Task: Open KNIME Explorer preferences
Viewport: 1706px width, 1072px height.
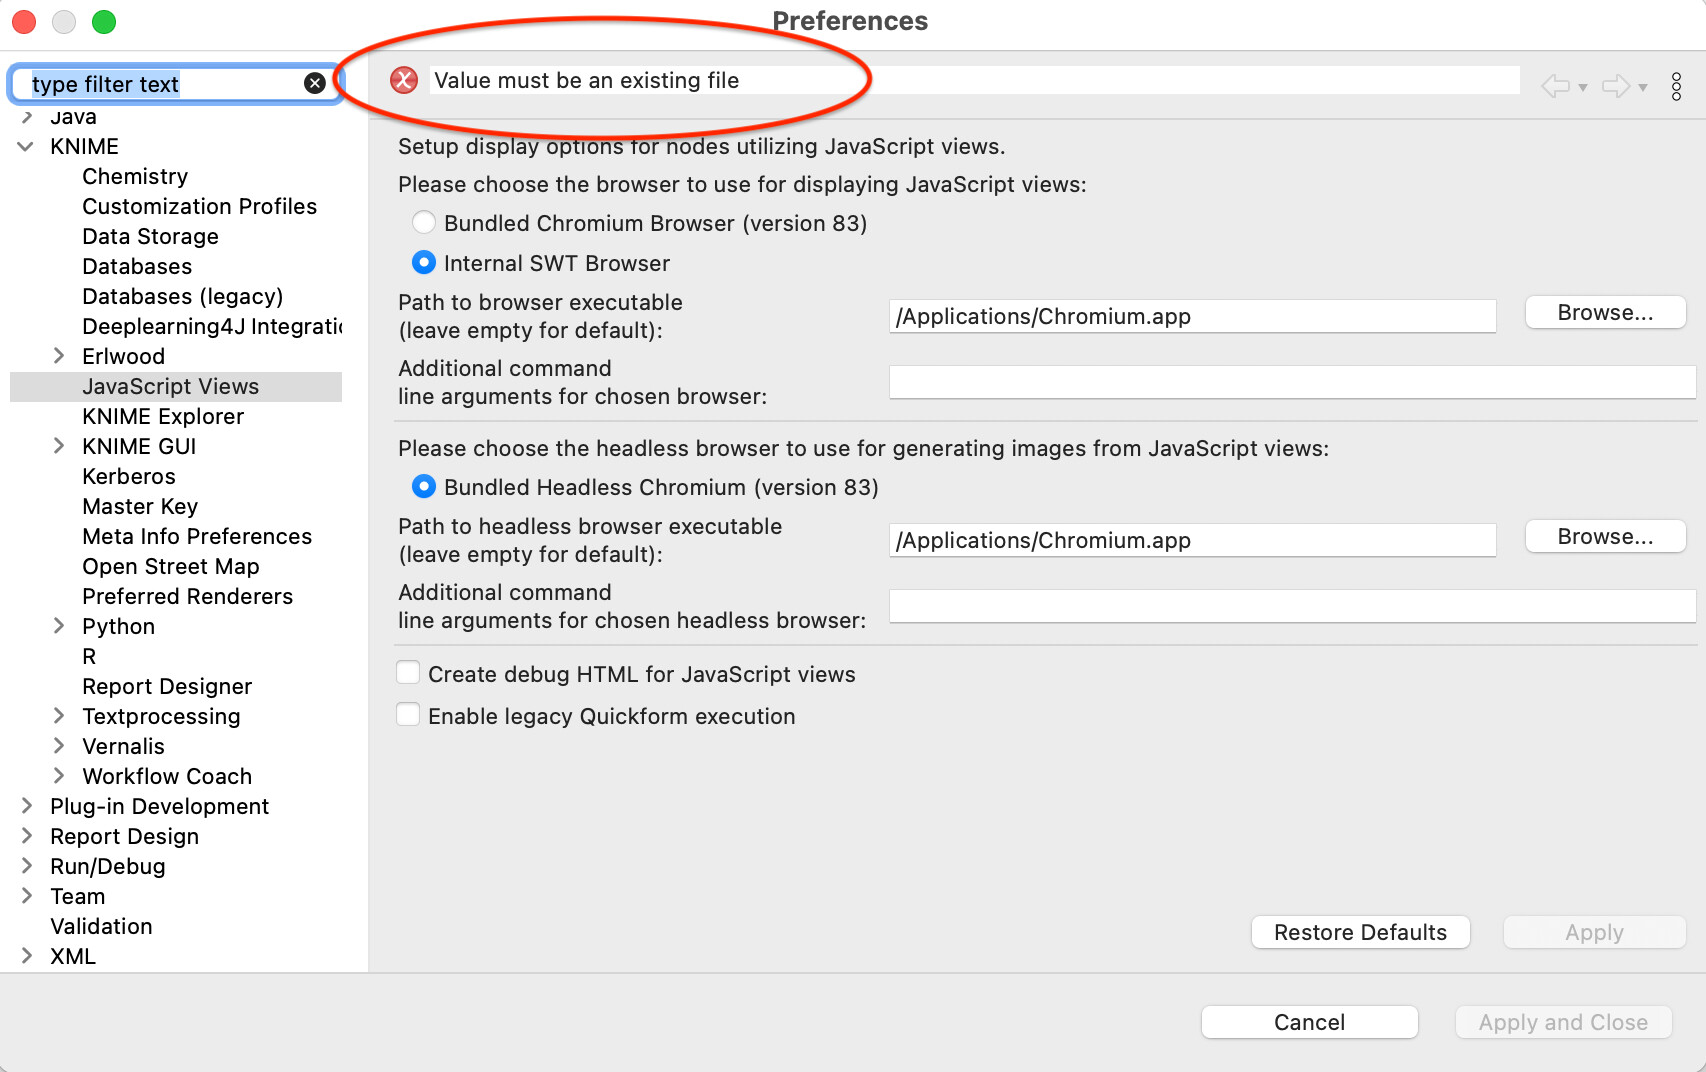Action: pyautogui.click(x=163, y=416)
